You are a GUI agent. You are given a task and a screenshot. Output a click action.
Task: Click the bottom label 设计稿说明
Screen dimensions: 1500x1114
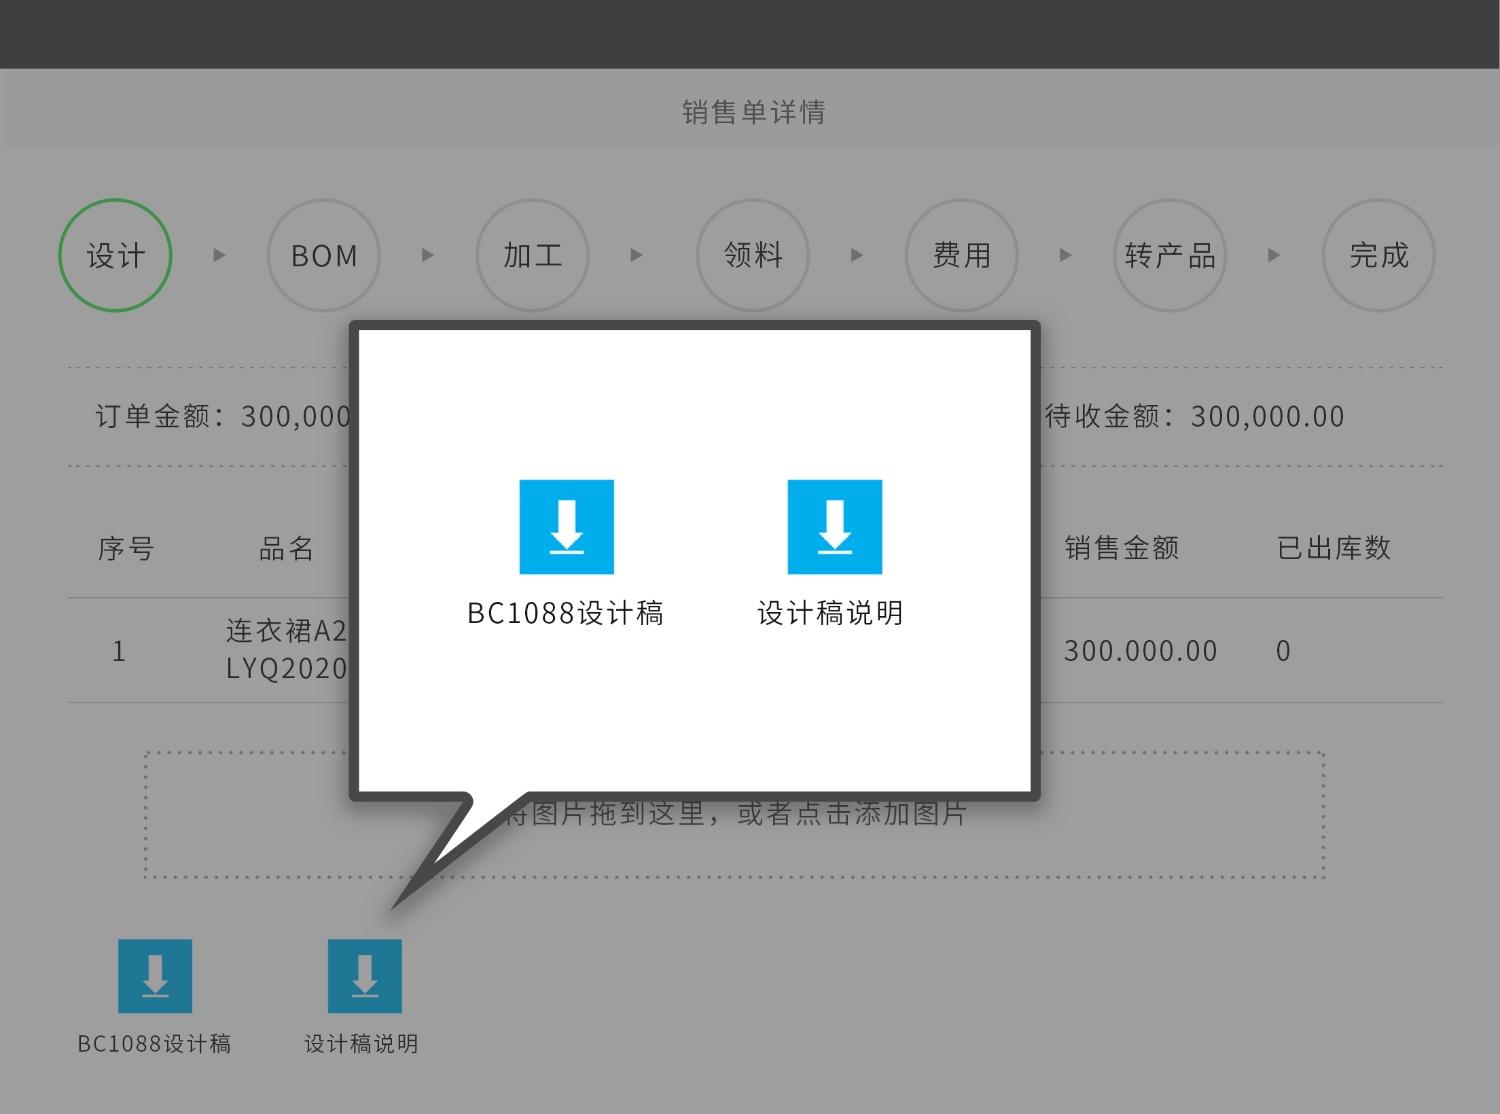tap(361, 1044)
